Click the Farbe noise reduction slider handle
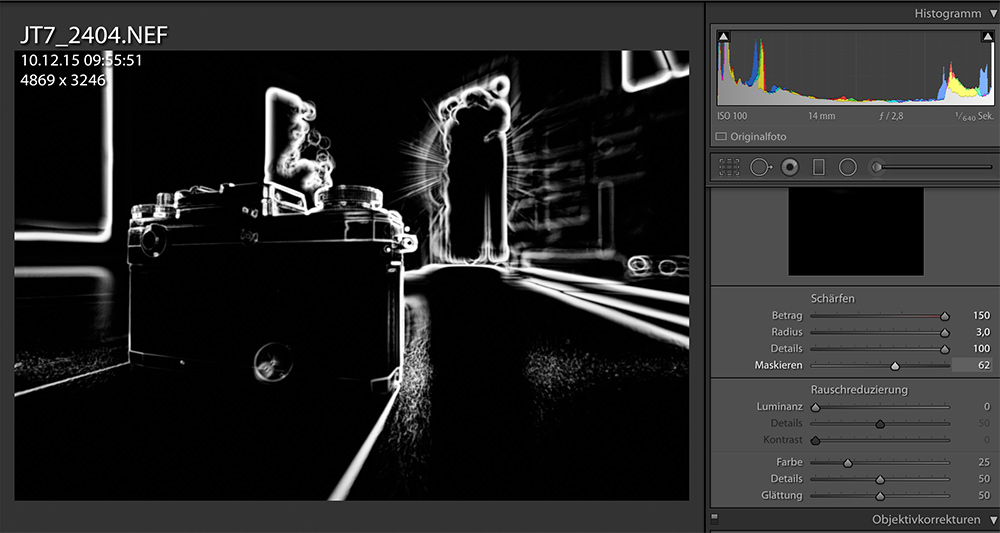The height and width of the screenshot is (533, 1000). (848, 462)
